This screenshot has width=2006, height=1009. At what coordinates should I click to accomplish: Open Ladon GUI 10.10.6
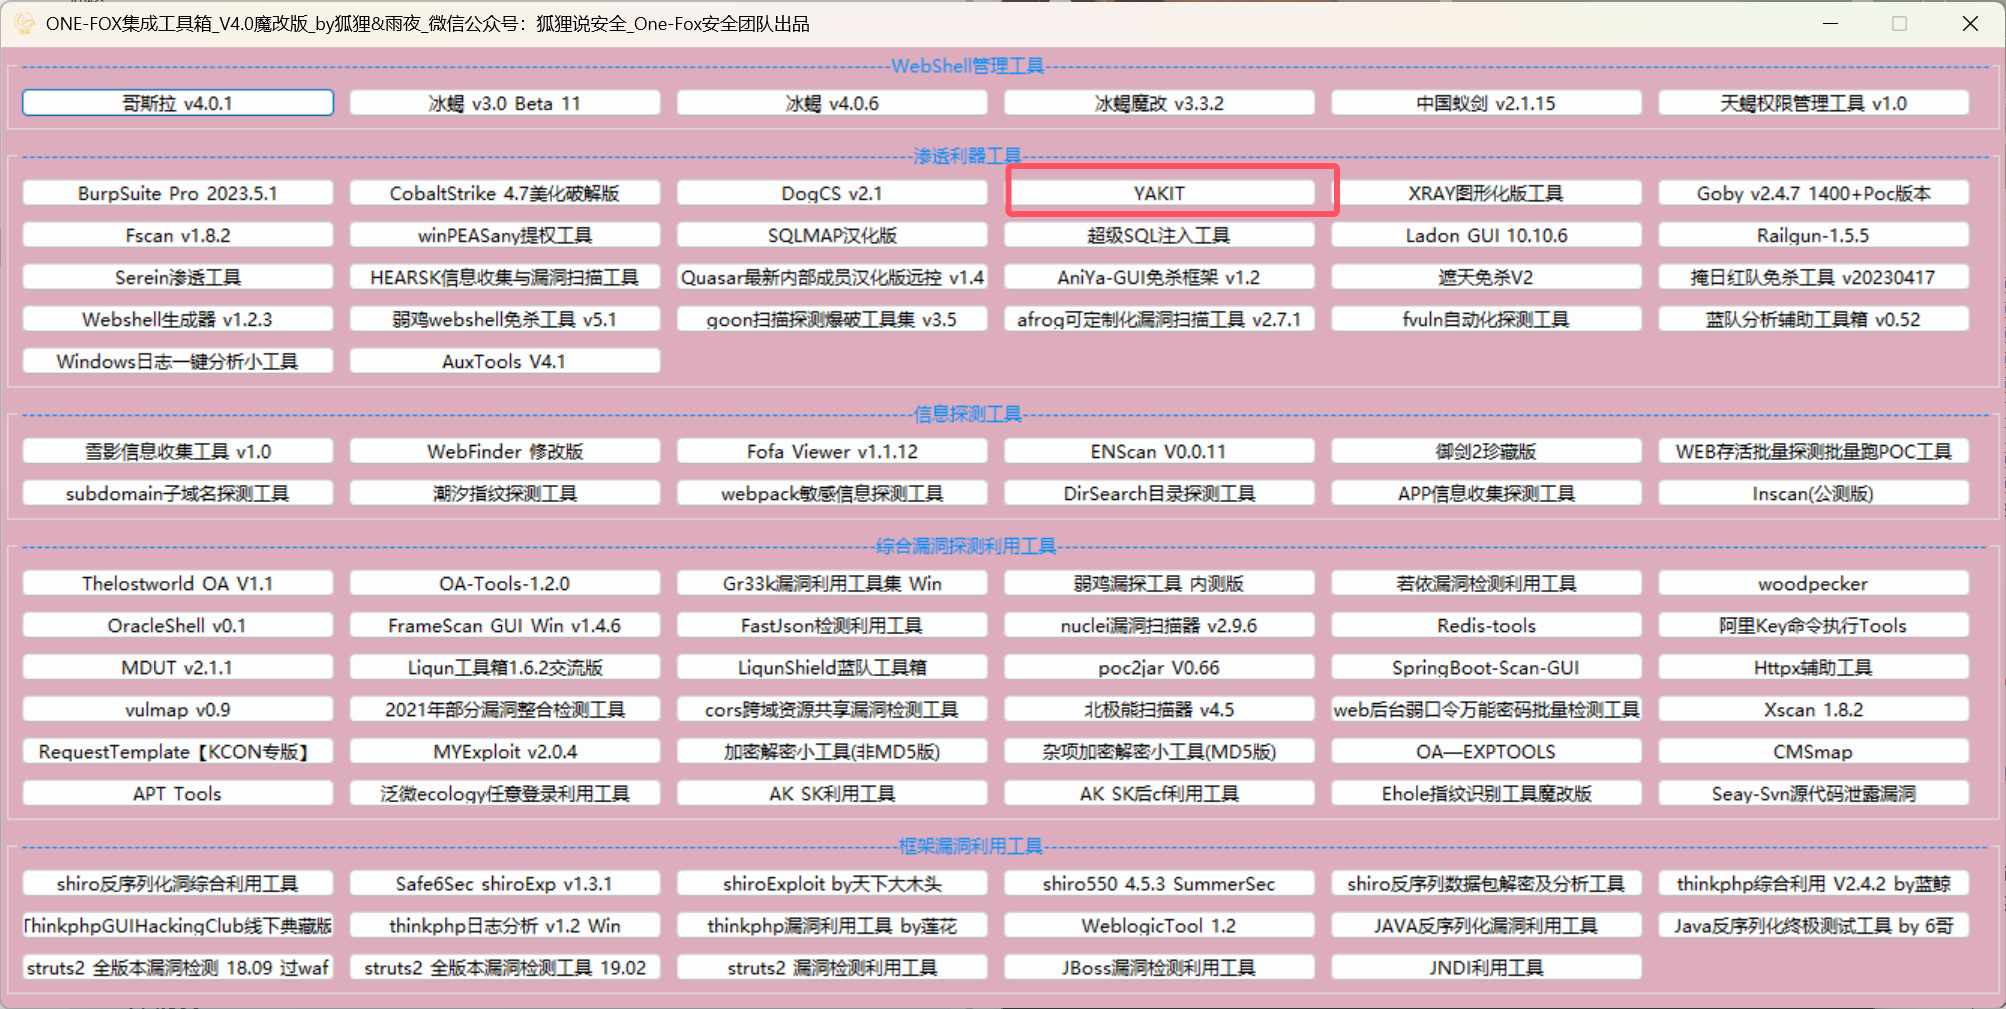(x=1486, y=235)
